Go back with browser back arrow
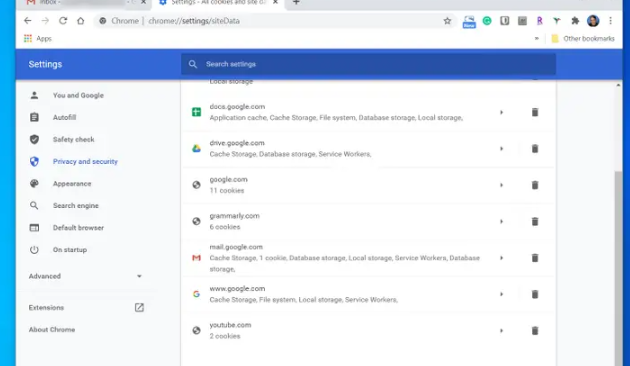Screen dimensions: 630x366 pos(27,21)
